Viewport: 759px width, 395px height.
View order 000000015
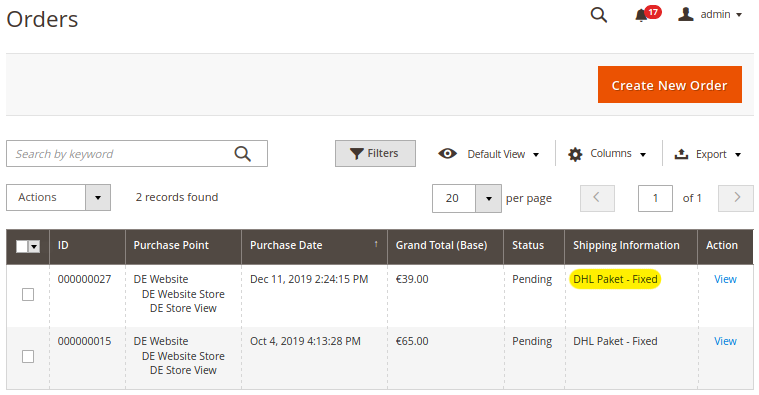[725, 341]
